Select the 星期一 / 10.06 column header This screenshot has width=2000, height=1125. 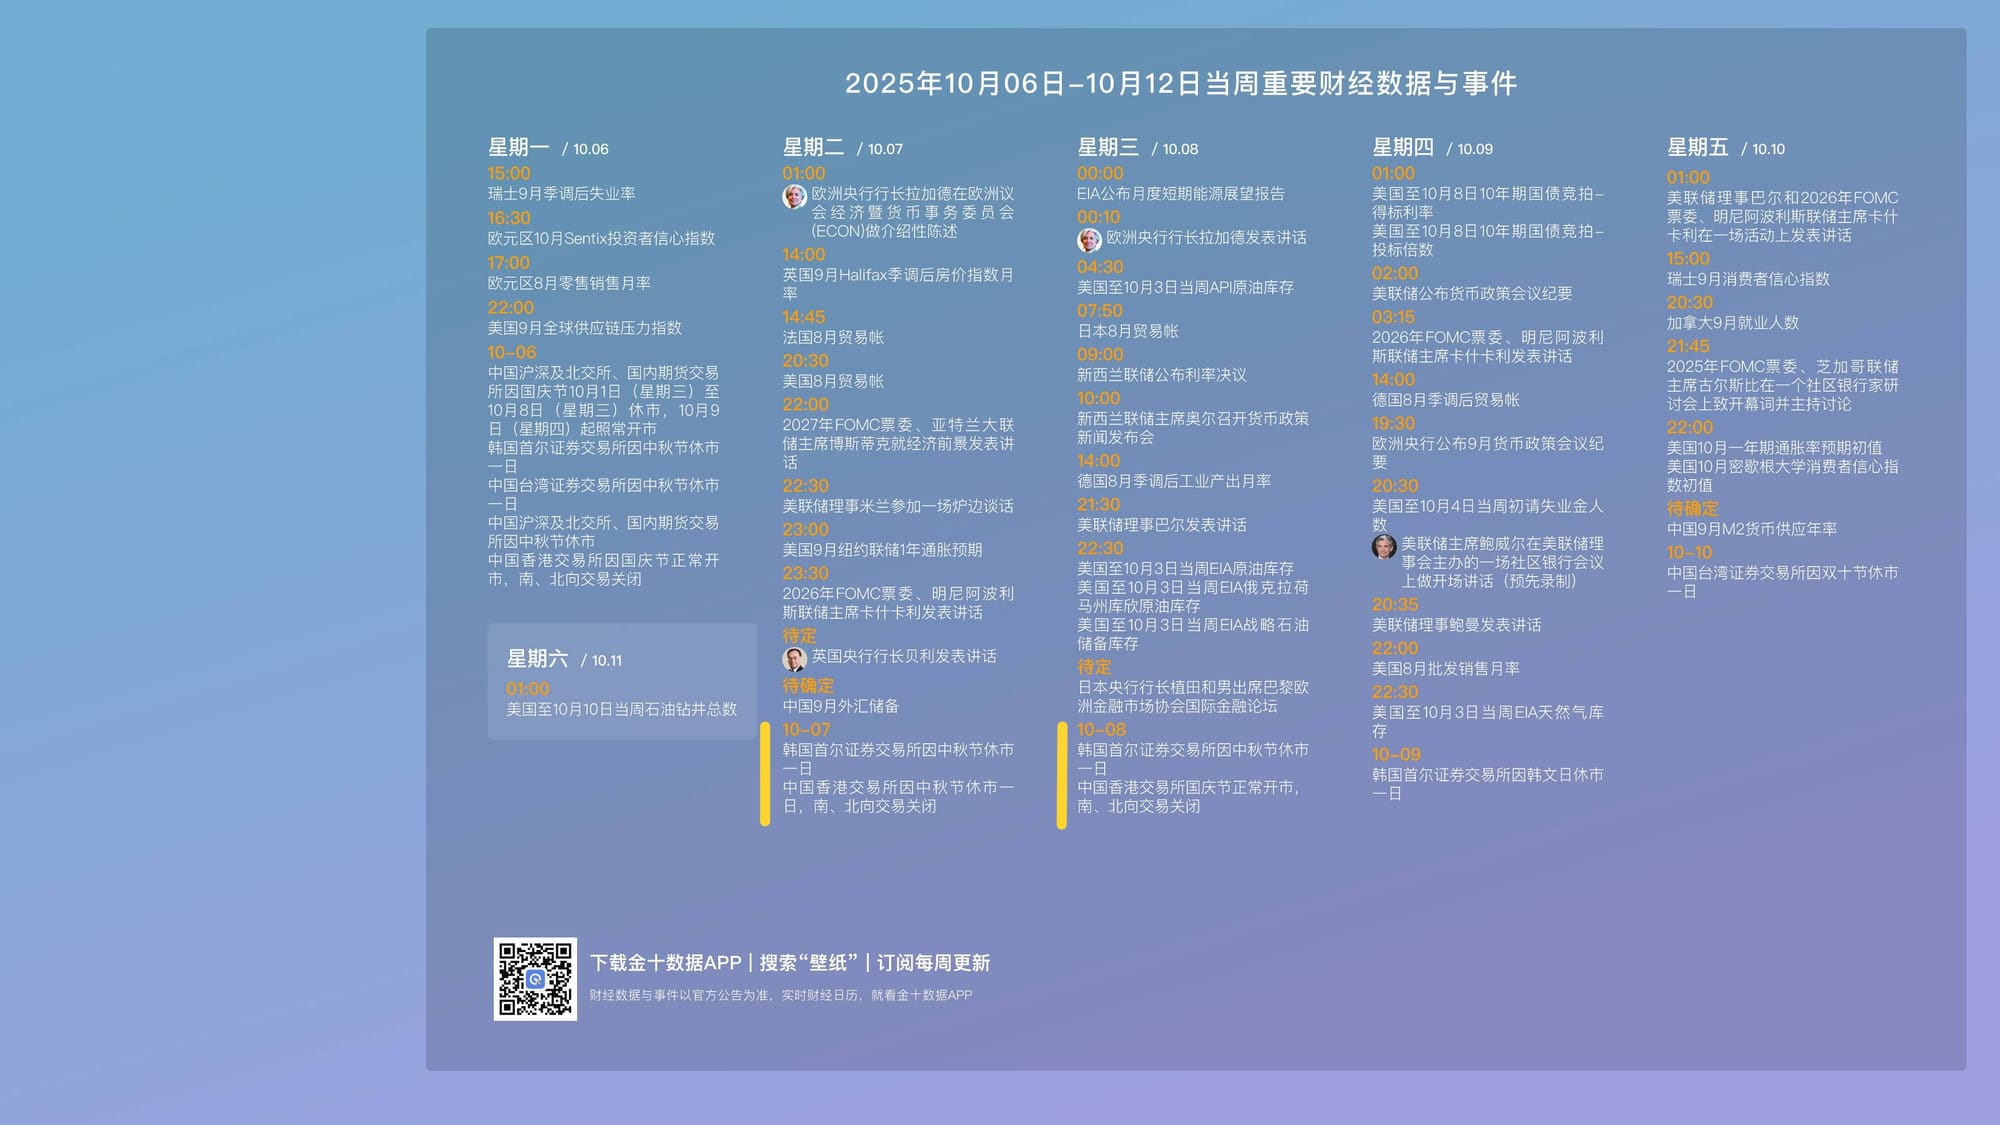pyautogui.click(x=547, y=148)
